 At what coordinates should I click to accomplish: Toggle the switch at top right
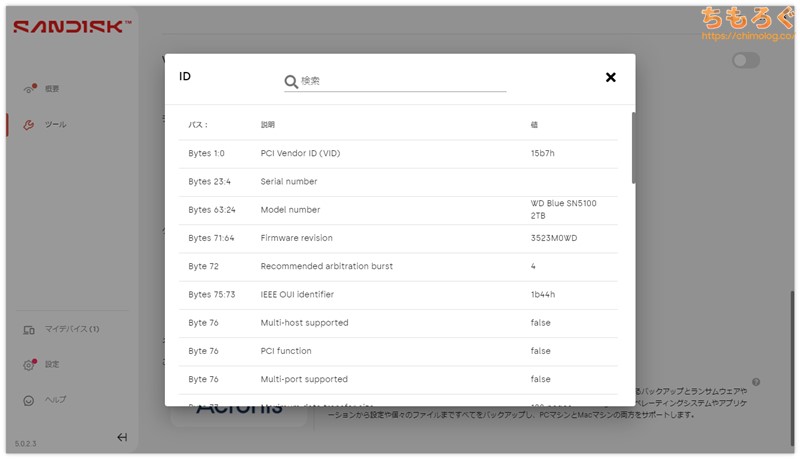click(745, 61)
